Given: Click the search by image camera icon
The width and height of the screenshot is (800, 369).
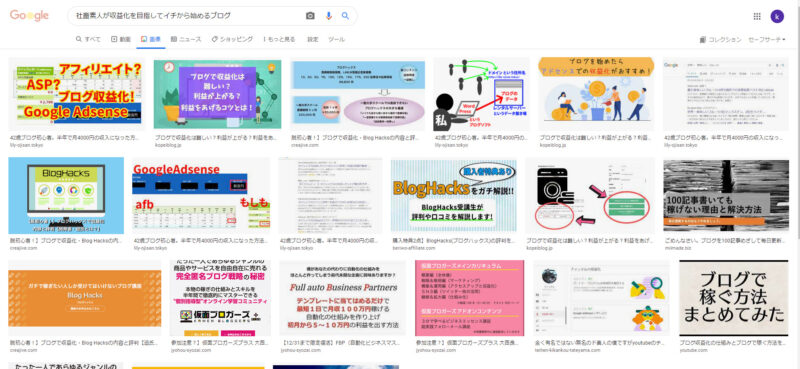Looking at the screenshot, I should click(x=310, y=16).
